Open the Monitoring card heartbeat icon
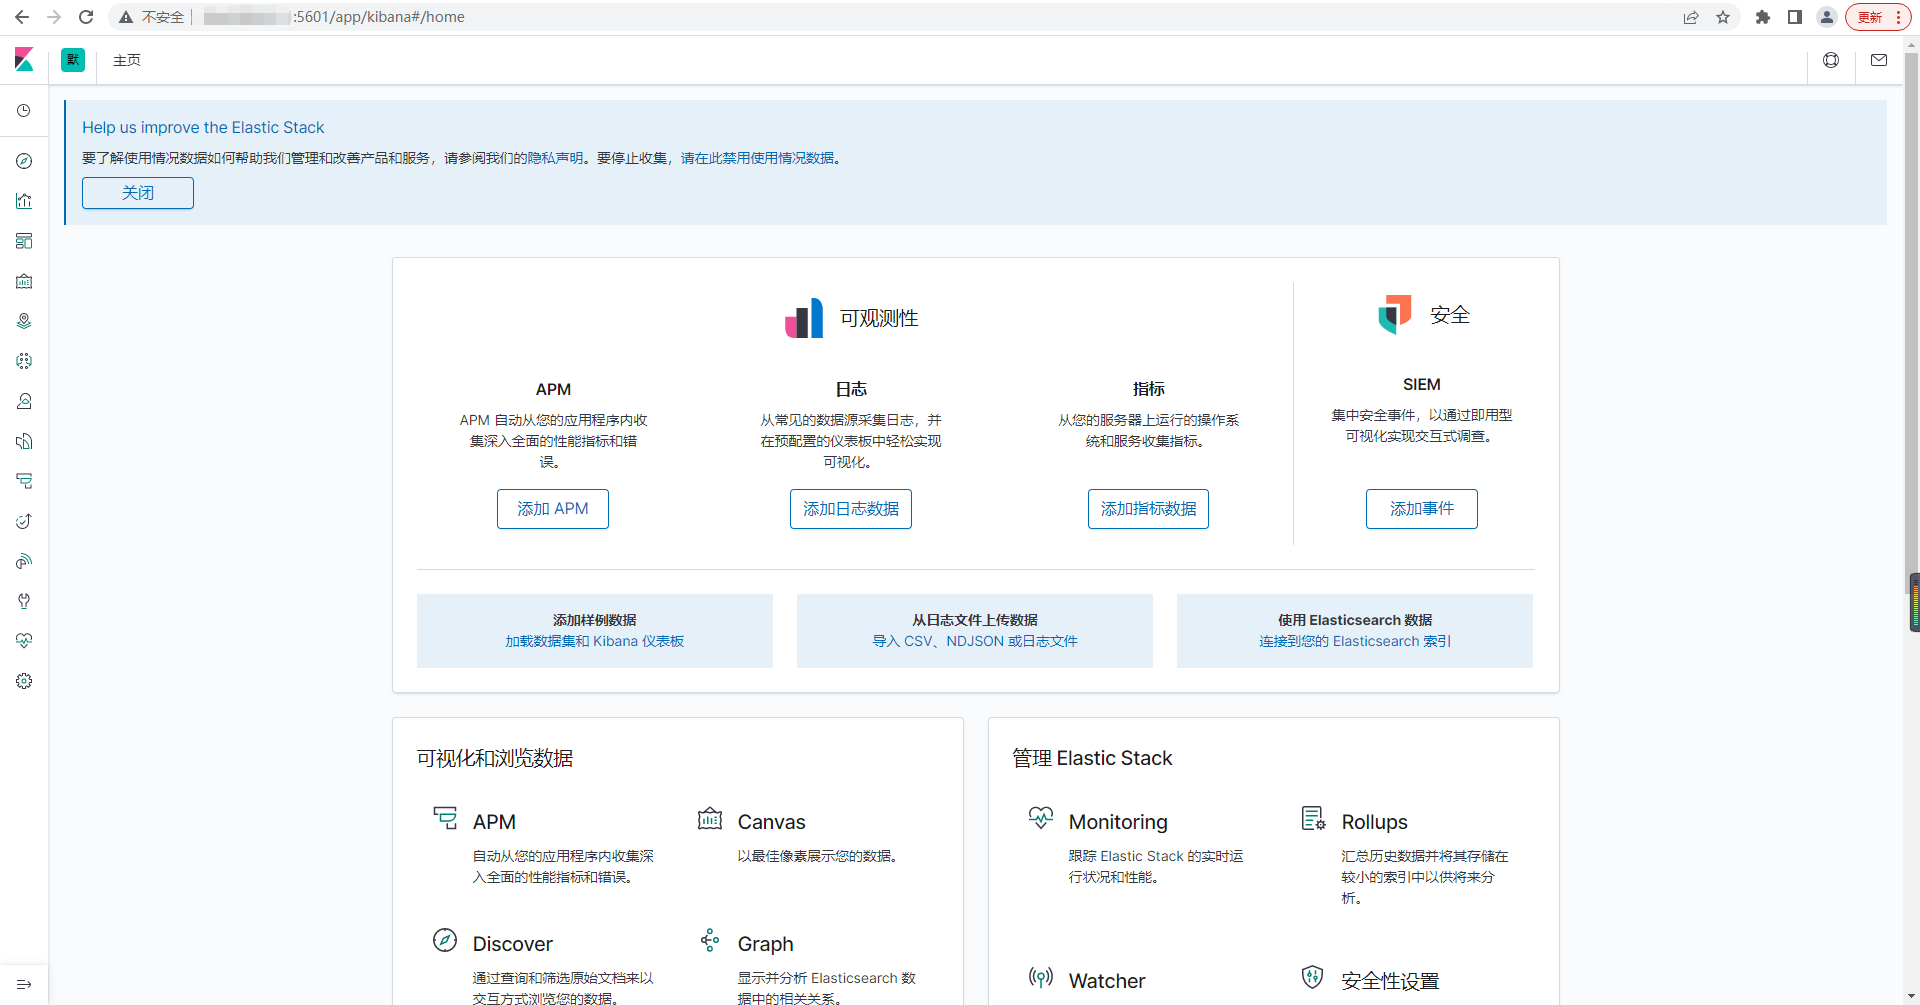Image resolution: width=1920 pixels, height=1005 pixels. (x=1041, y=818)
